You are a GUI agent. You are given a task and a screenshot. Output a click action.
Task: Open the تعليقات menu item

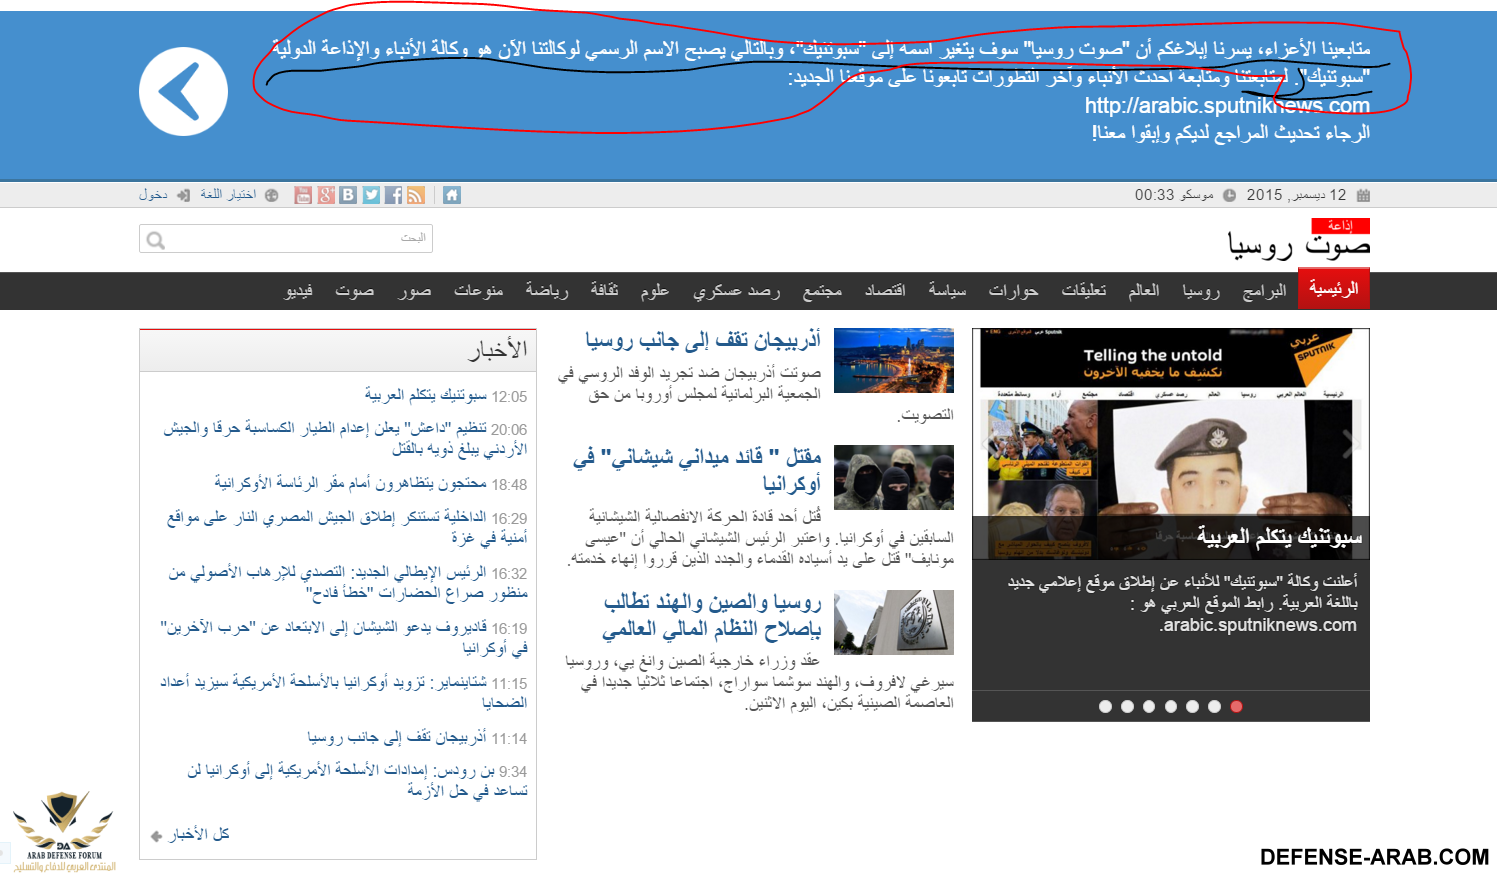(1083, 290)
